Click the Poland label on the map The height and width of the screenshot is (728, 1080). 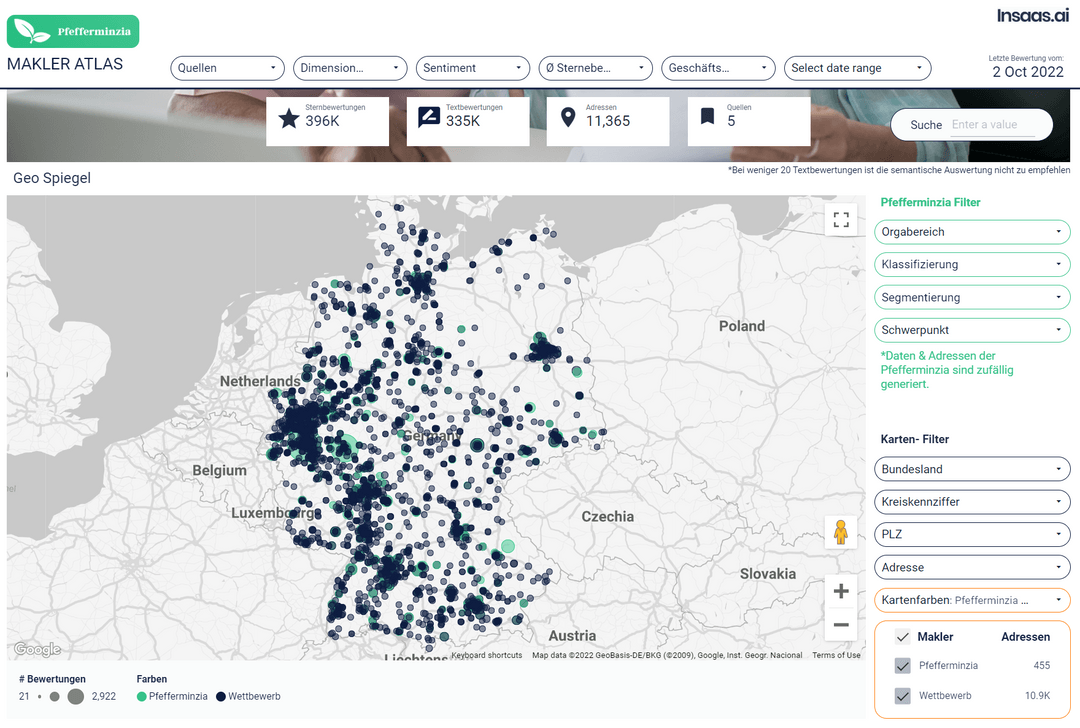tap(742, 326)
